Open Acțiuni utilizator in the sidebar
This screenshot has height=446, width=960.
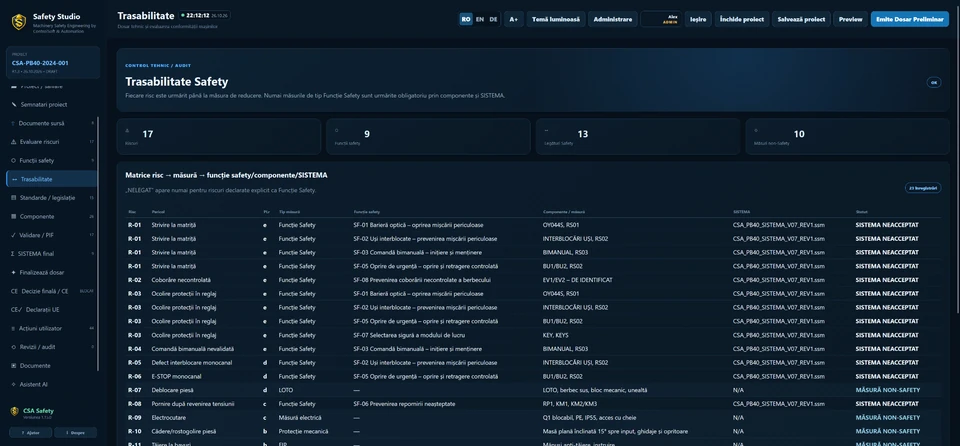(52, 328)
